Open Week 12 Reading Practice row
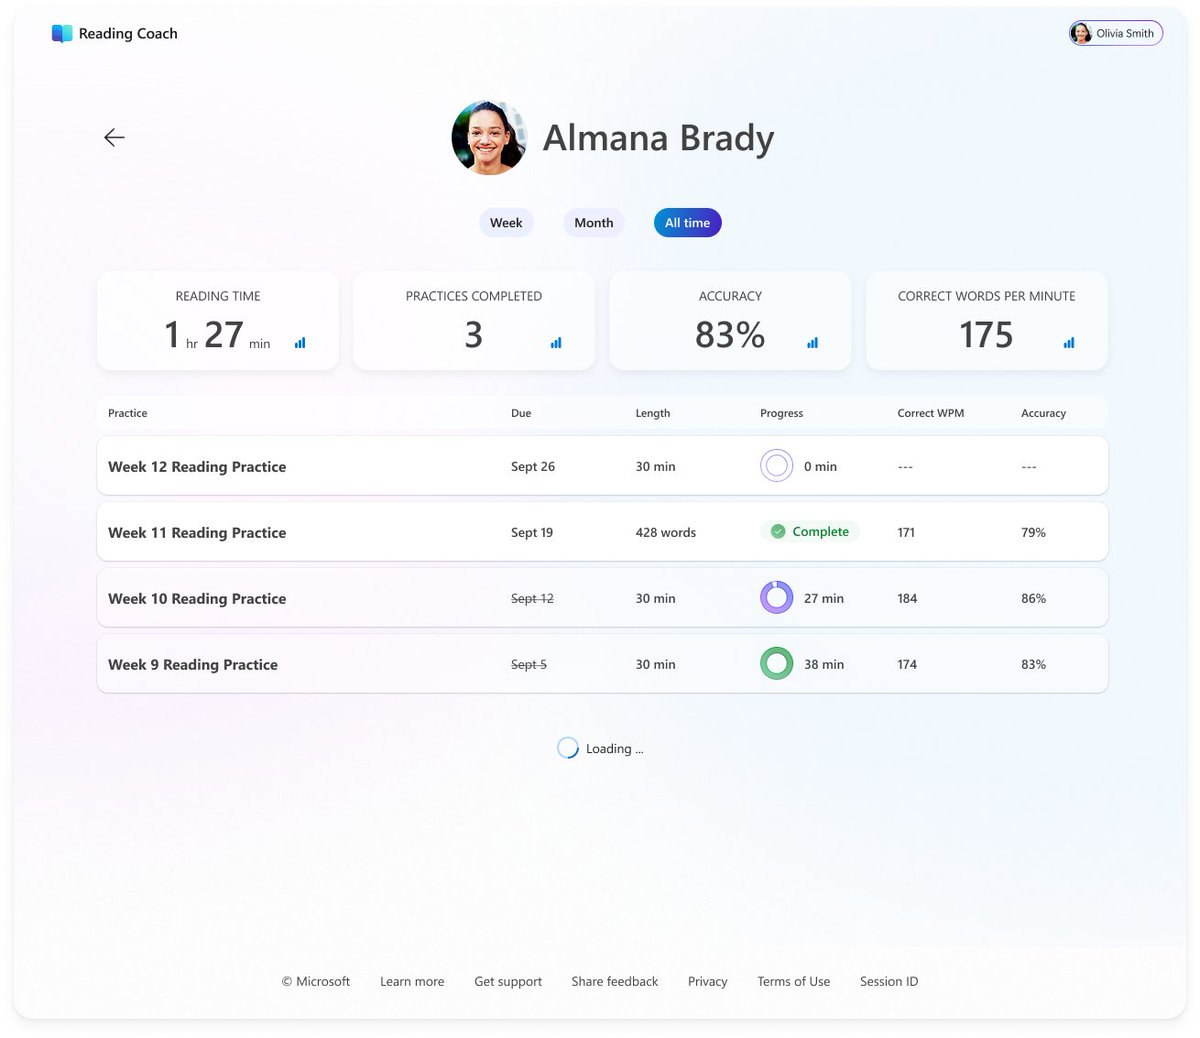The width and height of the screenshot is (1200, 1038). click(x=602, y=466)
